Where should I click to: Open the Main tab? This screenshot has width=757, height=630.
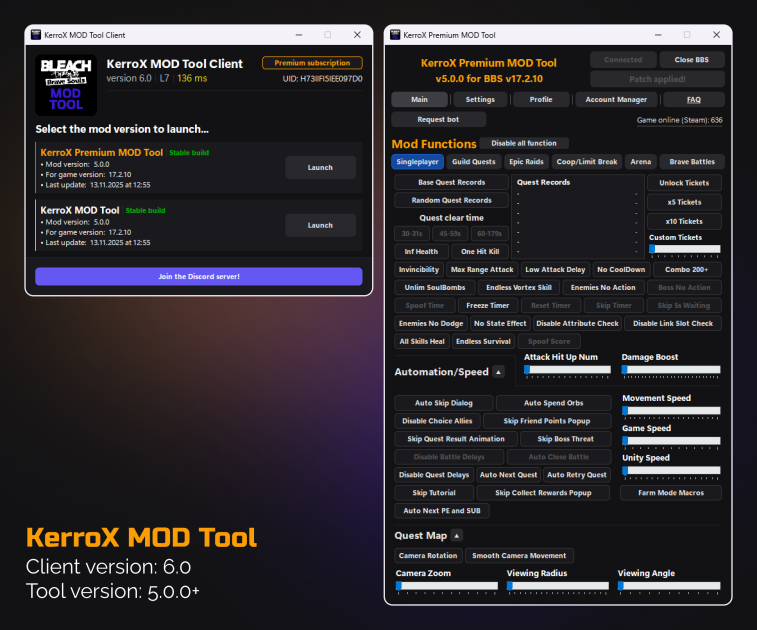(420, 99)
